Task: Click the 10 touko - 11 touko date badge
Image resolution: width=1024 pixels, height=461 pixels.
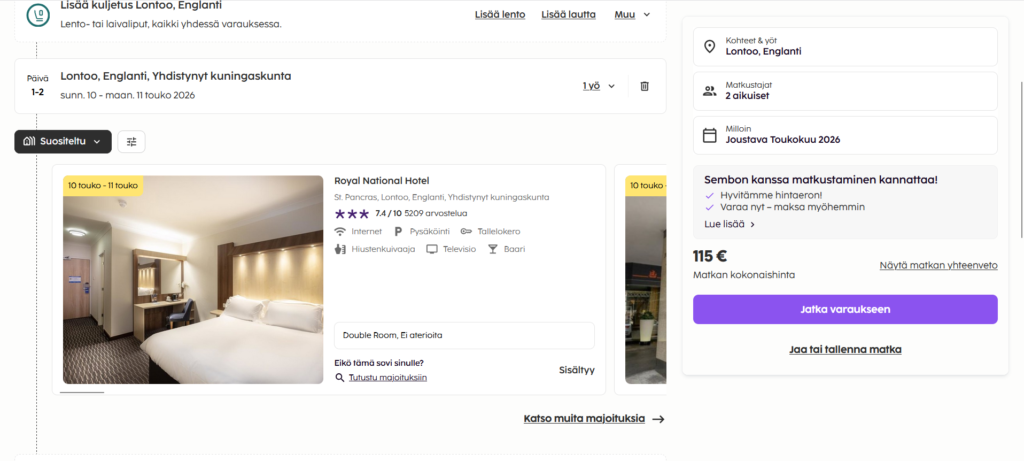Action: [103, 185]
